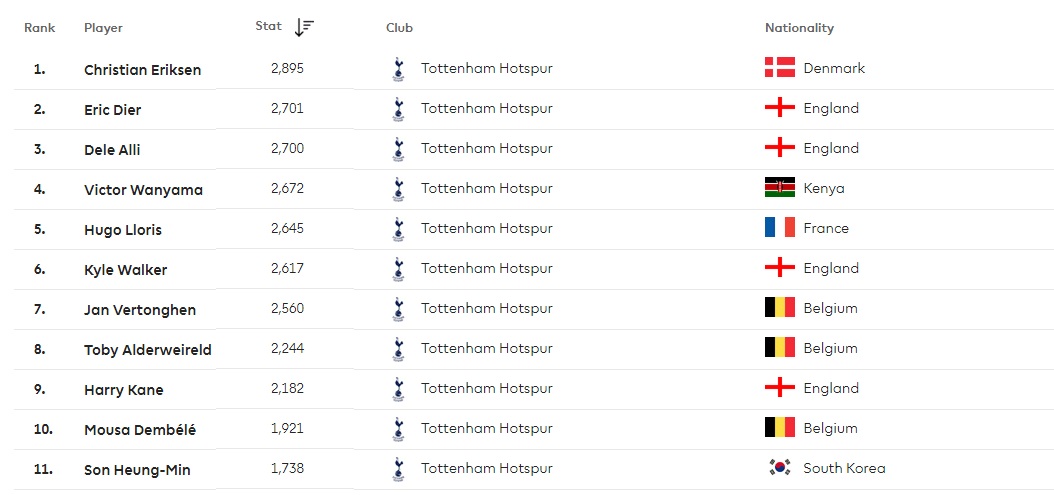Open Christian Eriksen player link
The height and width of the screenshot is (495, 1054).
142,70
